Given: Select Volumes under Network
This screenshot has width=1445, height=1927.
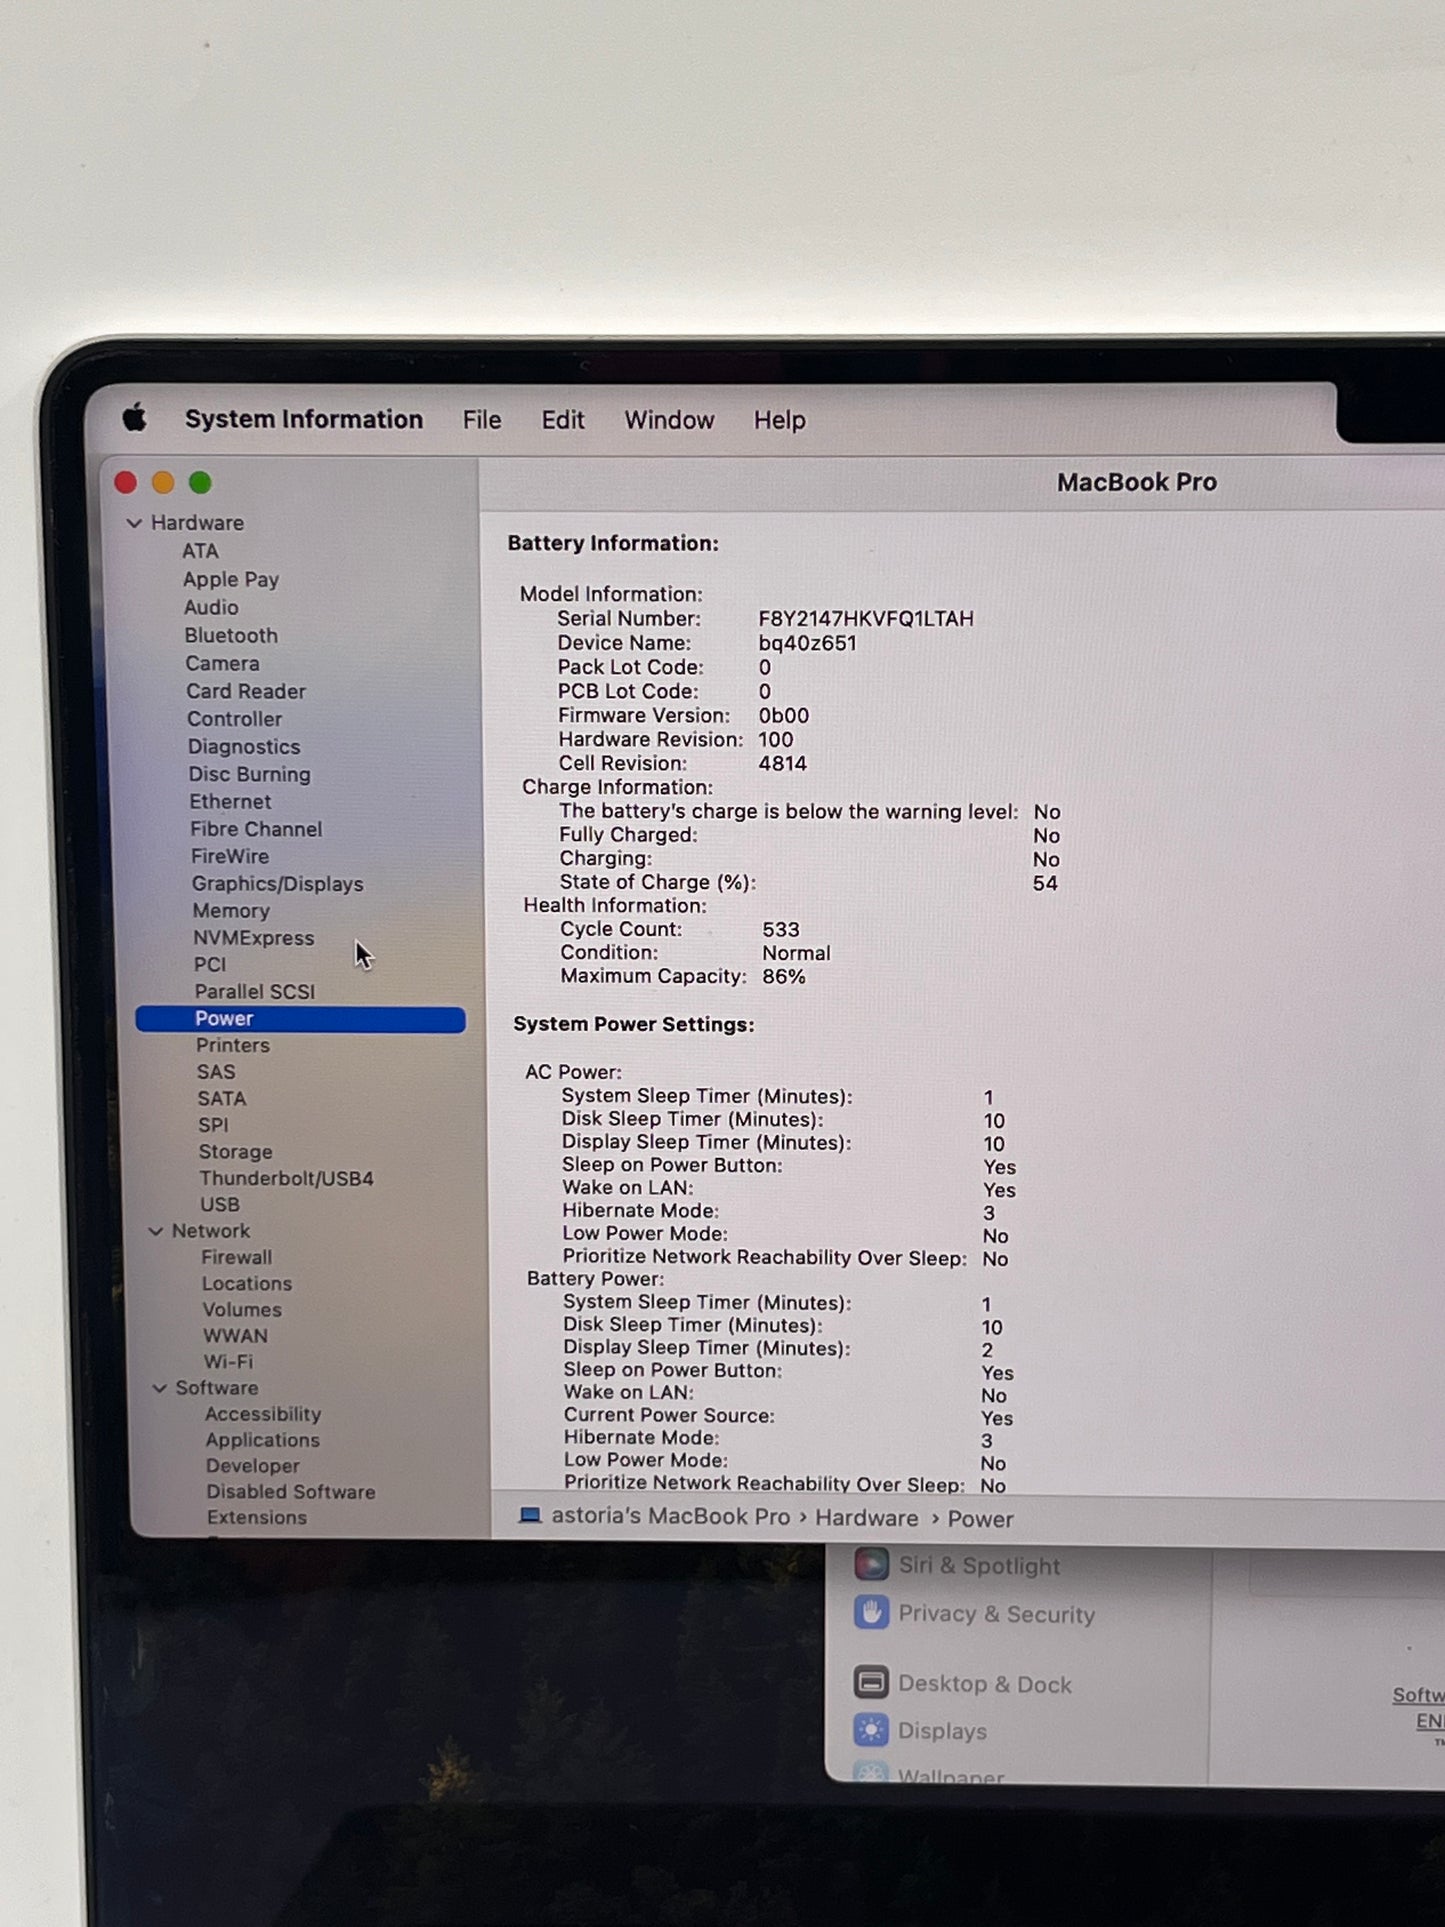Looking at the screenshot, I should (x=242, y=1309).
